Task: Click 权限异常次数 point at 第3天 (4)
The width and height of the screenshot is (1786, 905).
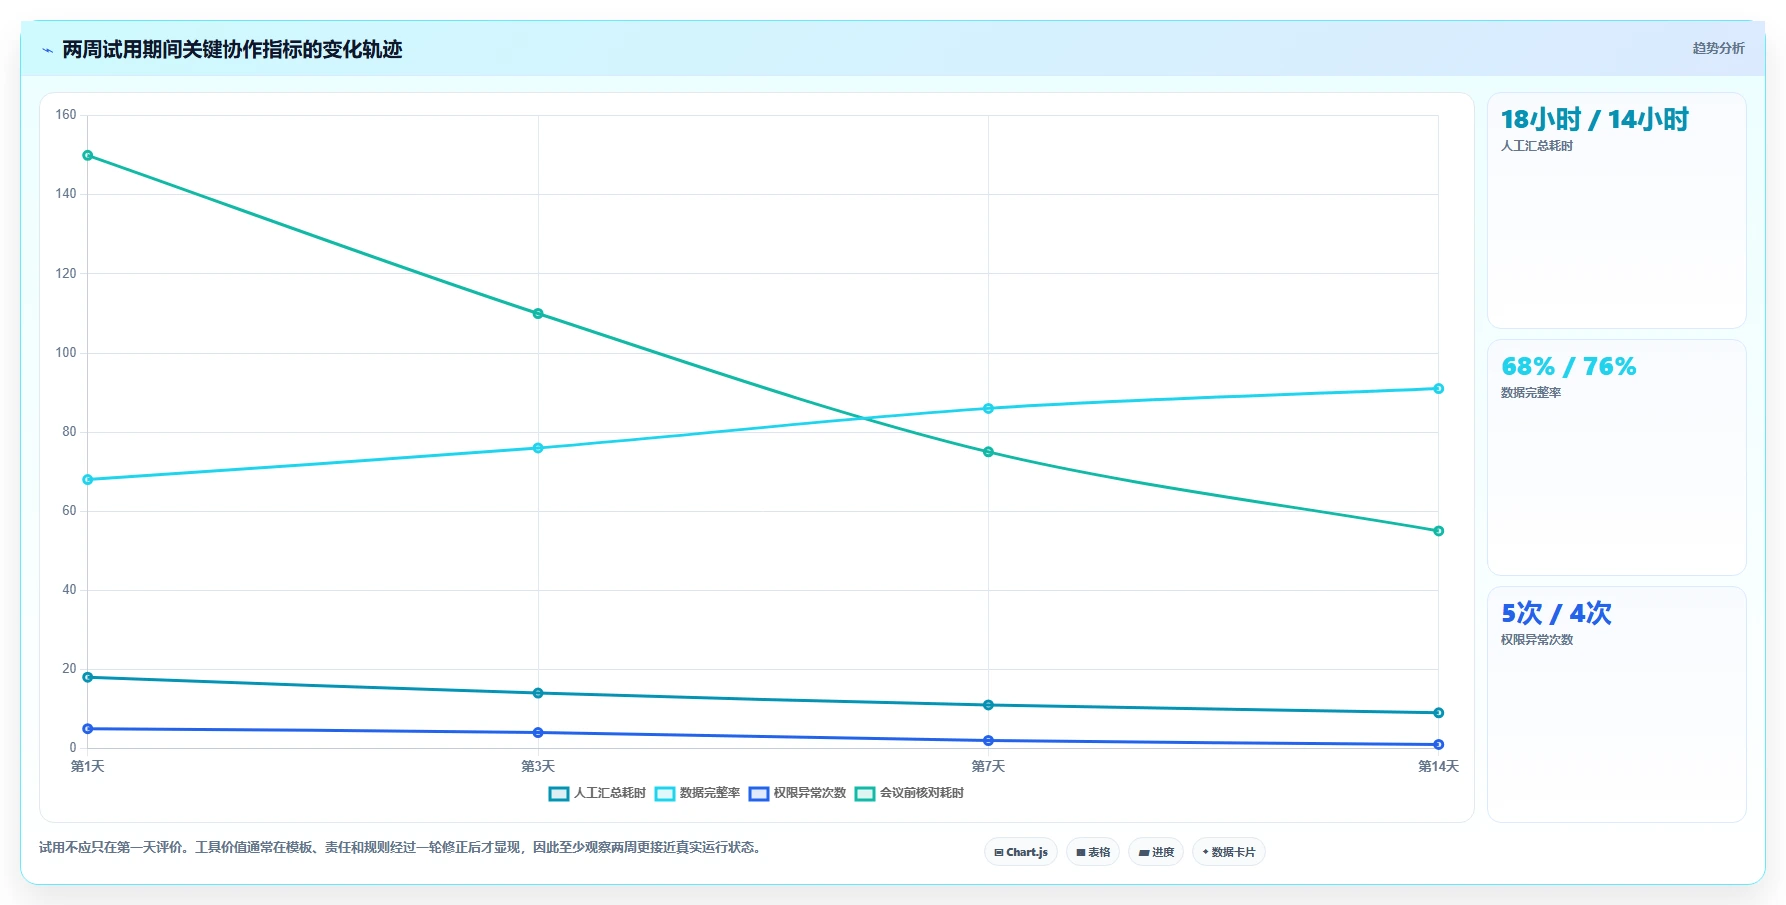Action: pyautogui.click(x=538, y=733)
